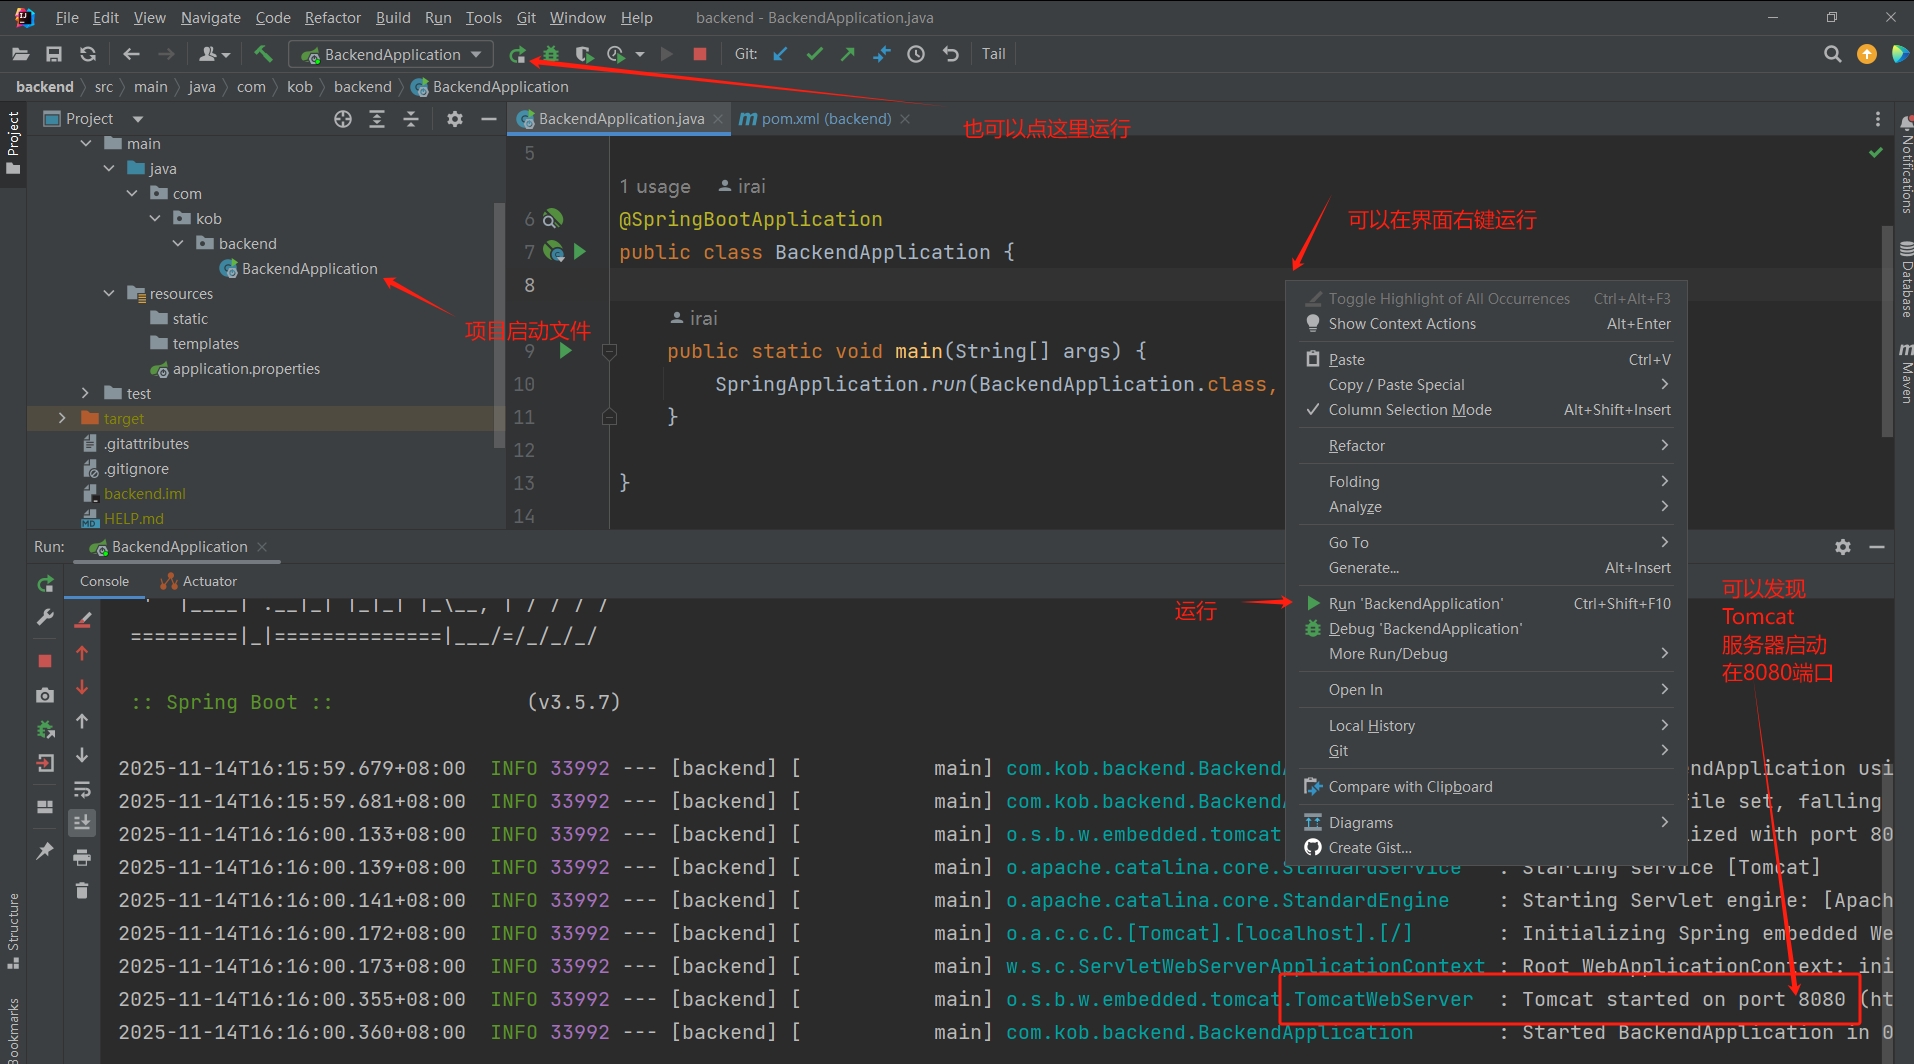Open the Actuator tab in Run panel

209,581
